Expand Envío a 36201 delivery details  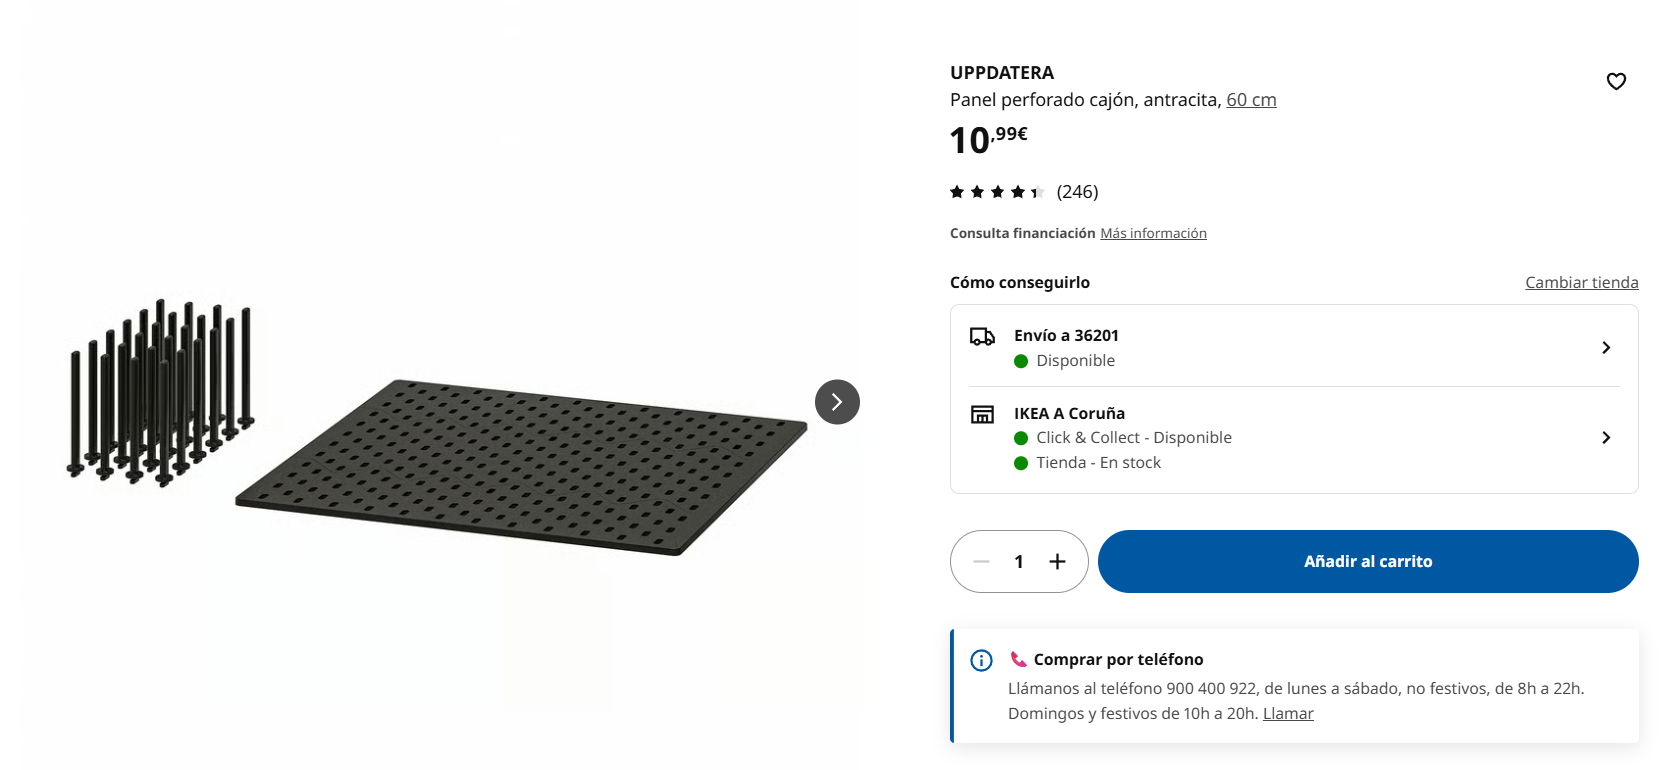click(x=1294, y=347)
